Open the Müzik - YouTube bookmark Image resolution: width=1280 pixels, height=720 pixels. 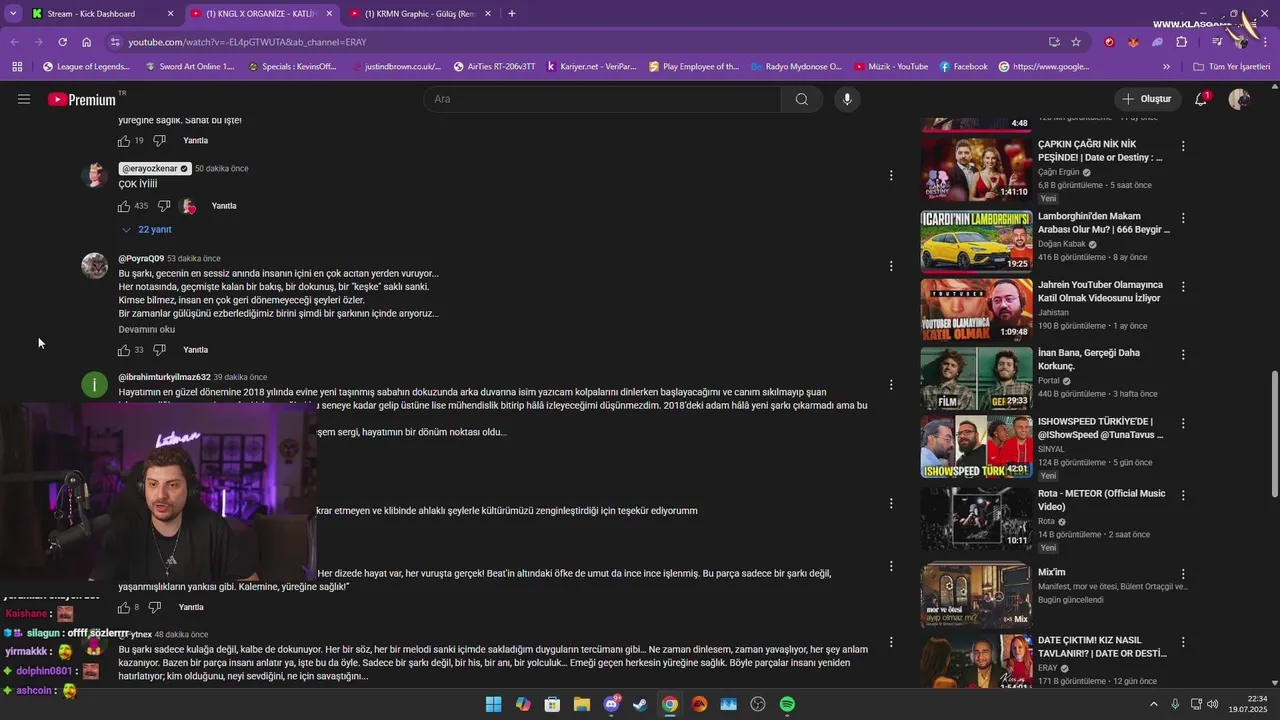[x=891, y=67]
